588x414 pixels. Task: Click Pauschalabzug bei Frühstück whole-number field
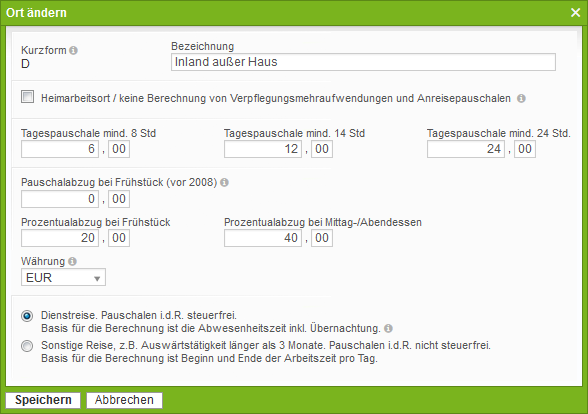[x=60, y=199]
